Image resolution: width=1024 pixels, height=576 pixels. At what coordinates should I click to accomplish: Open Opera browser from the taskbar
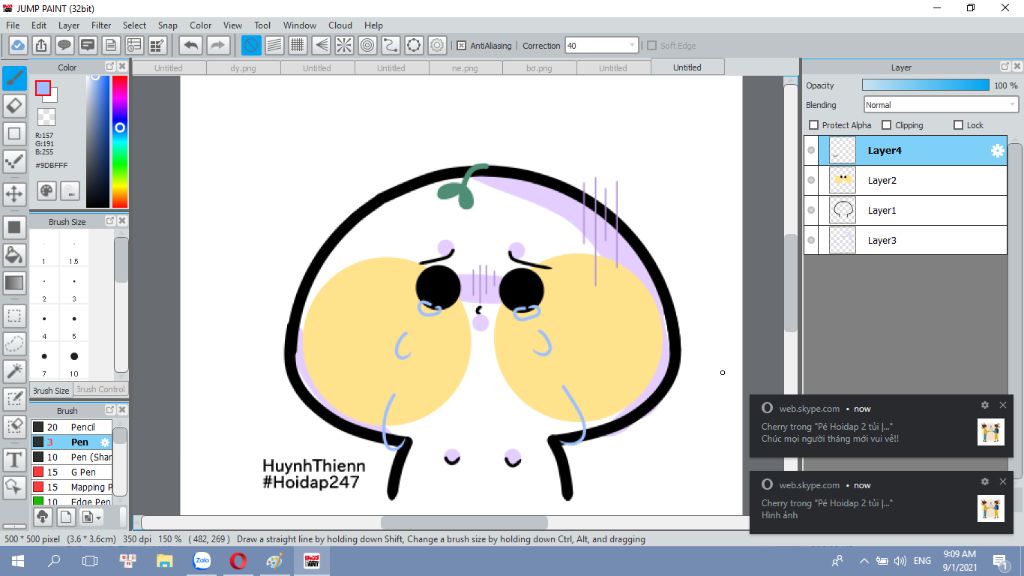[238, 561]
